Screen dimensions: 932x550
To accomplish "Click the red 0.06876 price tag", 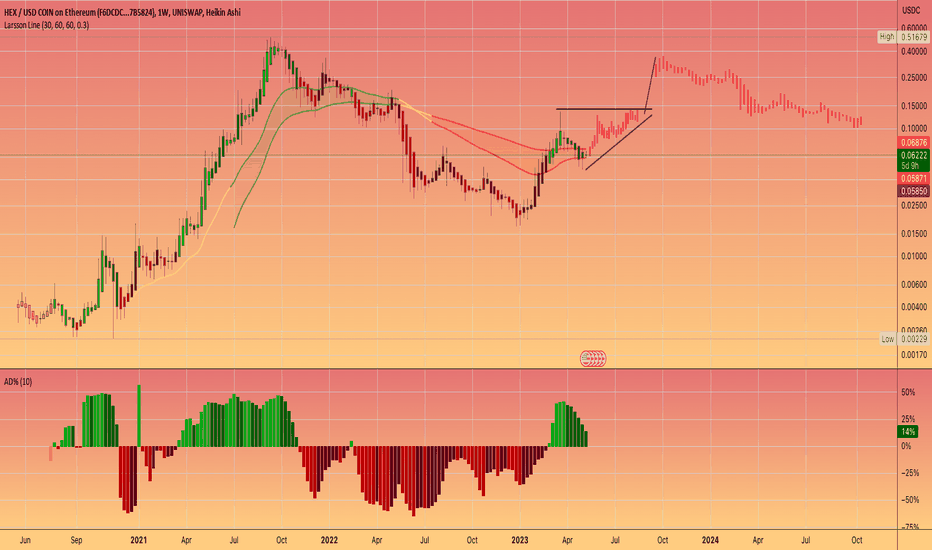I will (x=914, y=143).
